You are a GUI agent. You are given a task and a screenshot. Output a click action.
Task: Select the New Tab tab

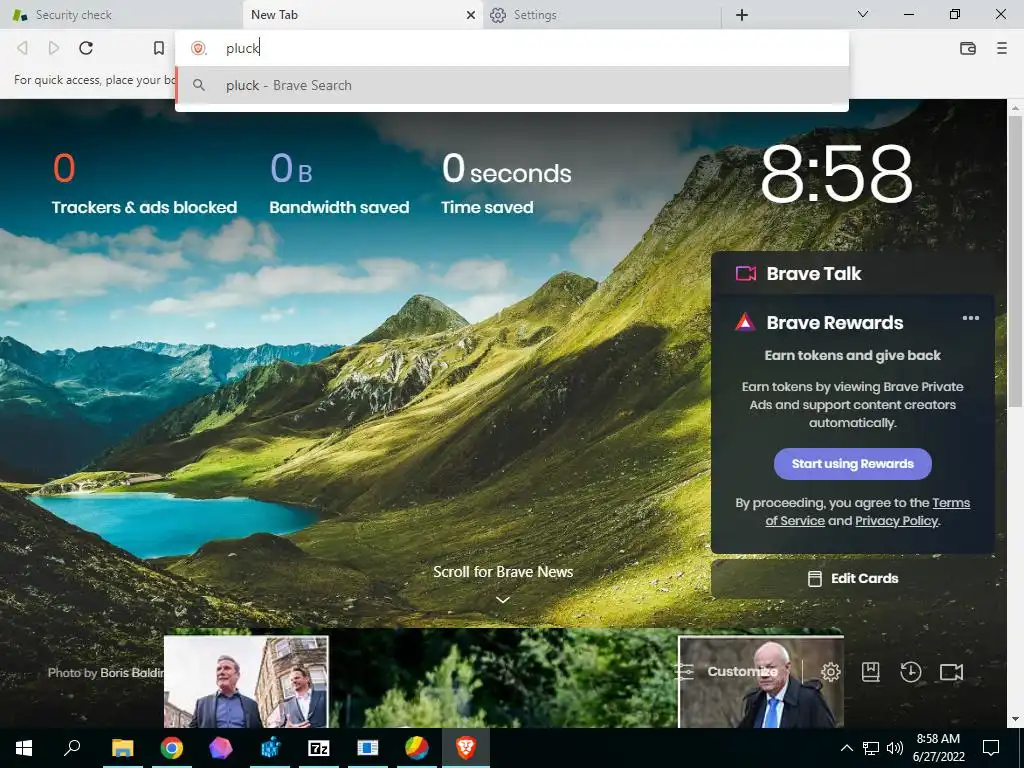click(x=363, y=15)
